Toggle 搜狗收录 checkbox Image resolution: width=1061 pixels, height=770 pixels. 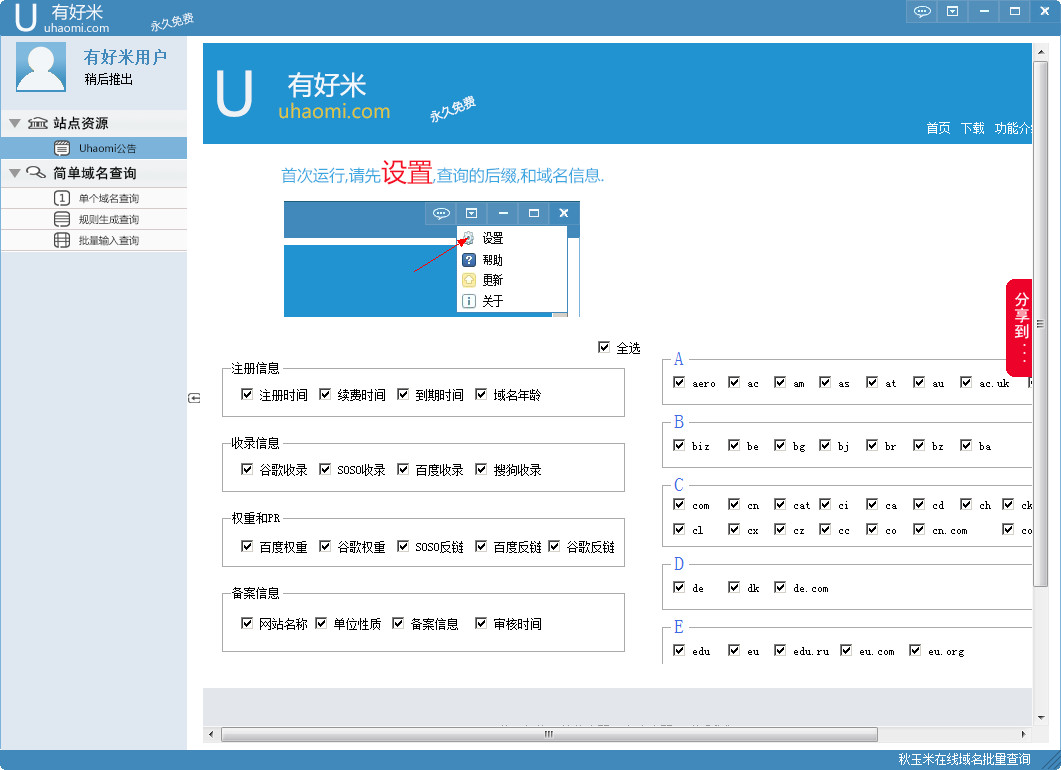coord(481,469)
